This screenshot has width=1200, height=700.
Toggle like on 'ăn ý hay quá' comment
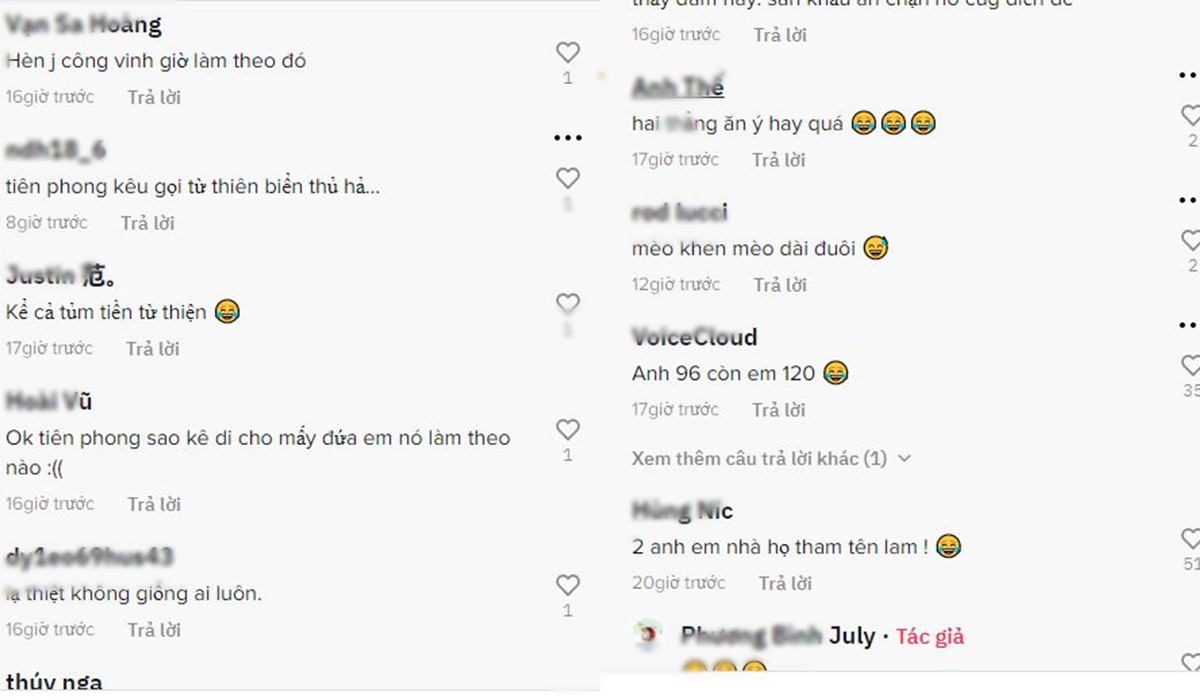tap(1190, 115)
